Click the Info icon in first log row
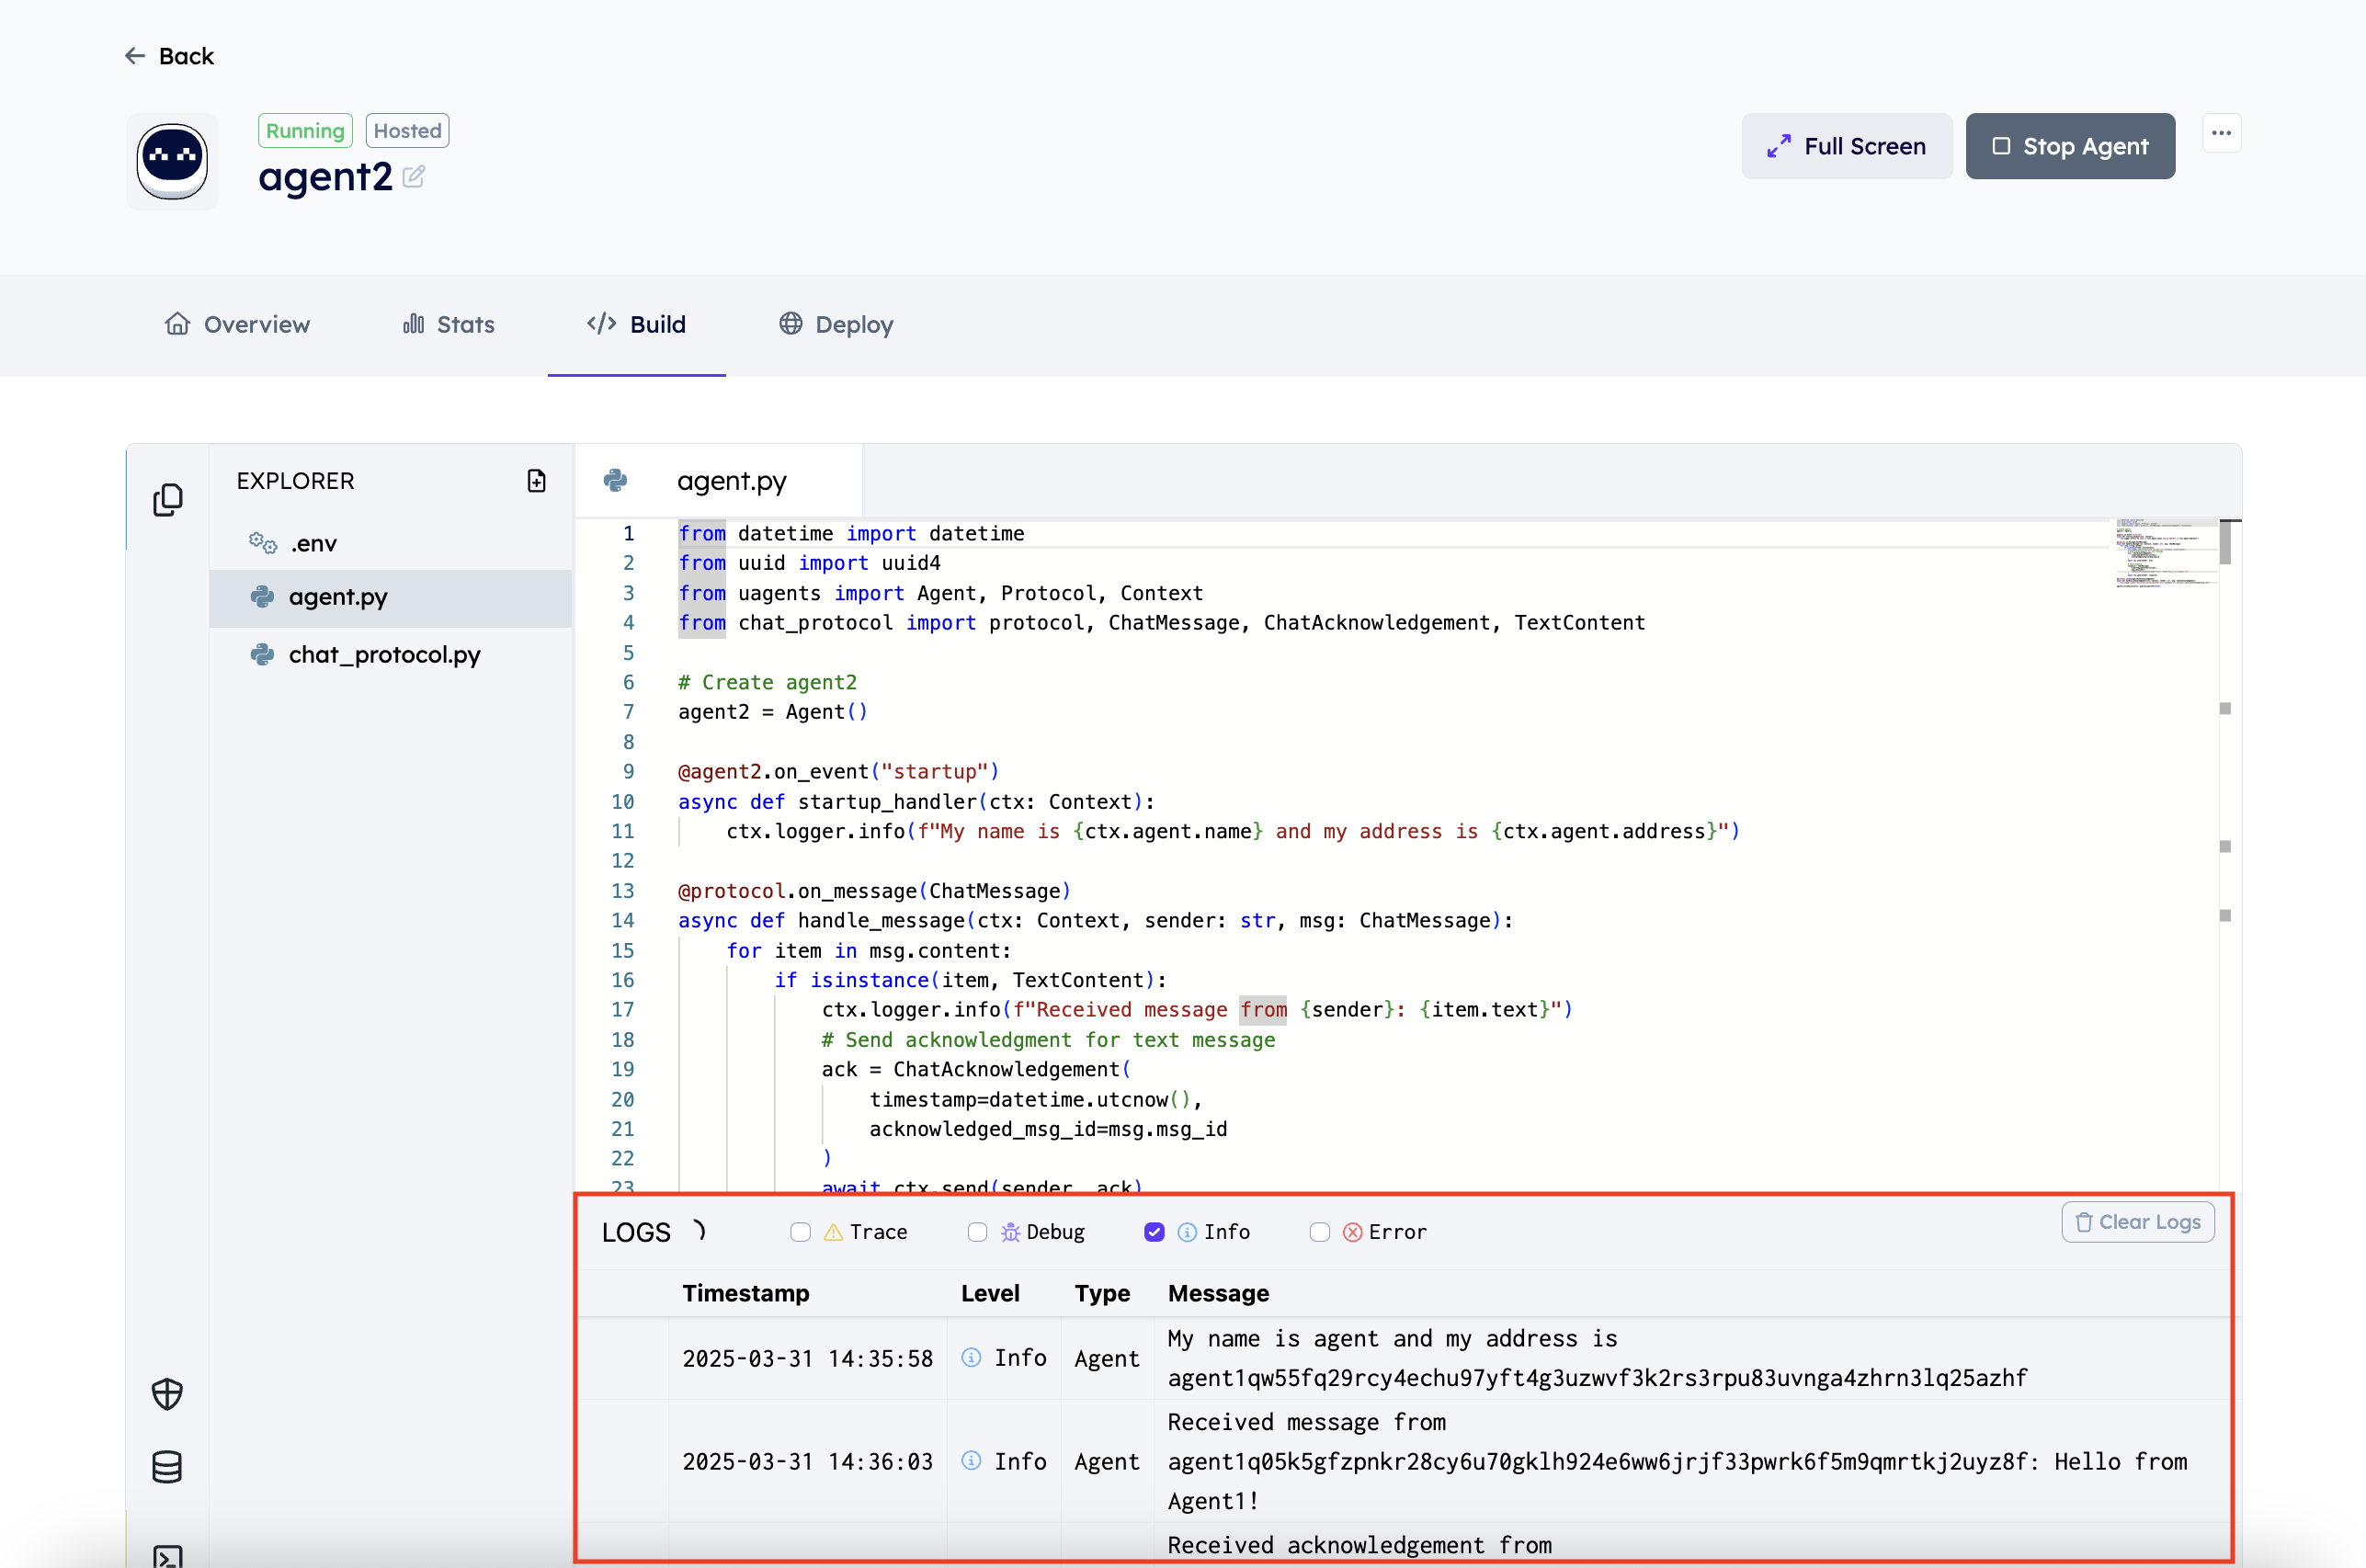The width and height of the screenshot is (2366, 1568). [x=970, y=1357]
